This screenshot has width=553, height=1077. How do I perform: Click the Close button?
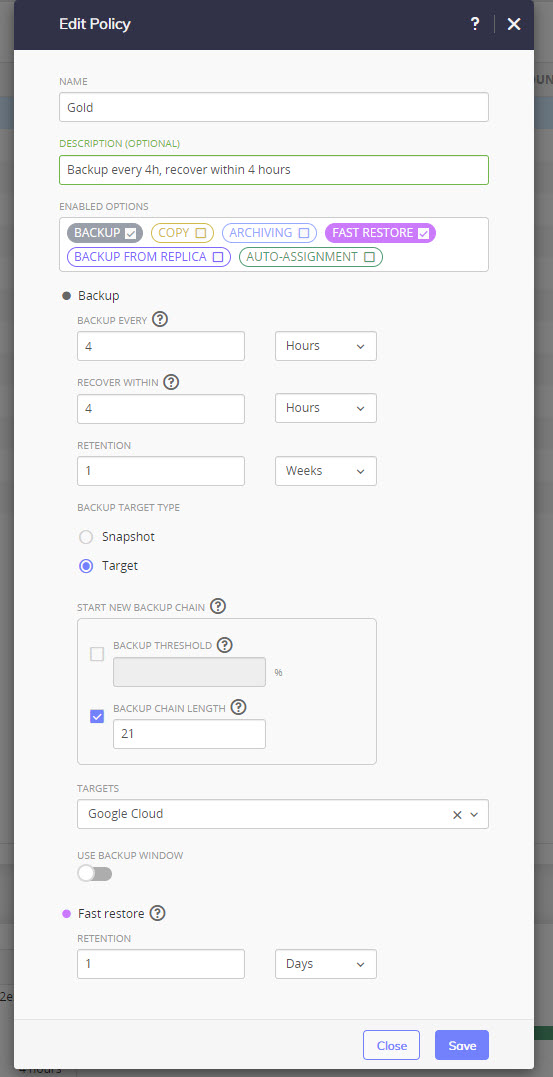coord(392,1045)
